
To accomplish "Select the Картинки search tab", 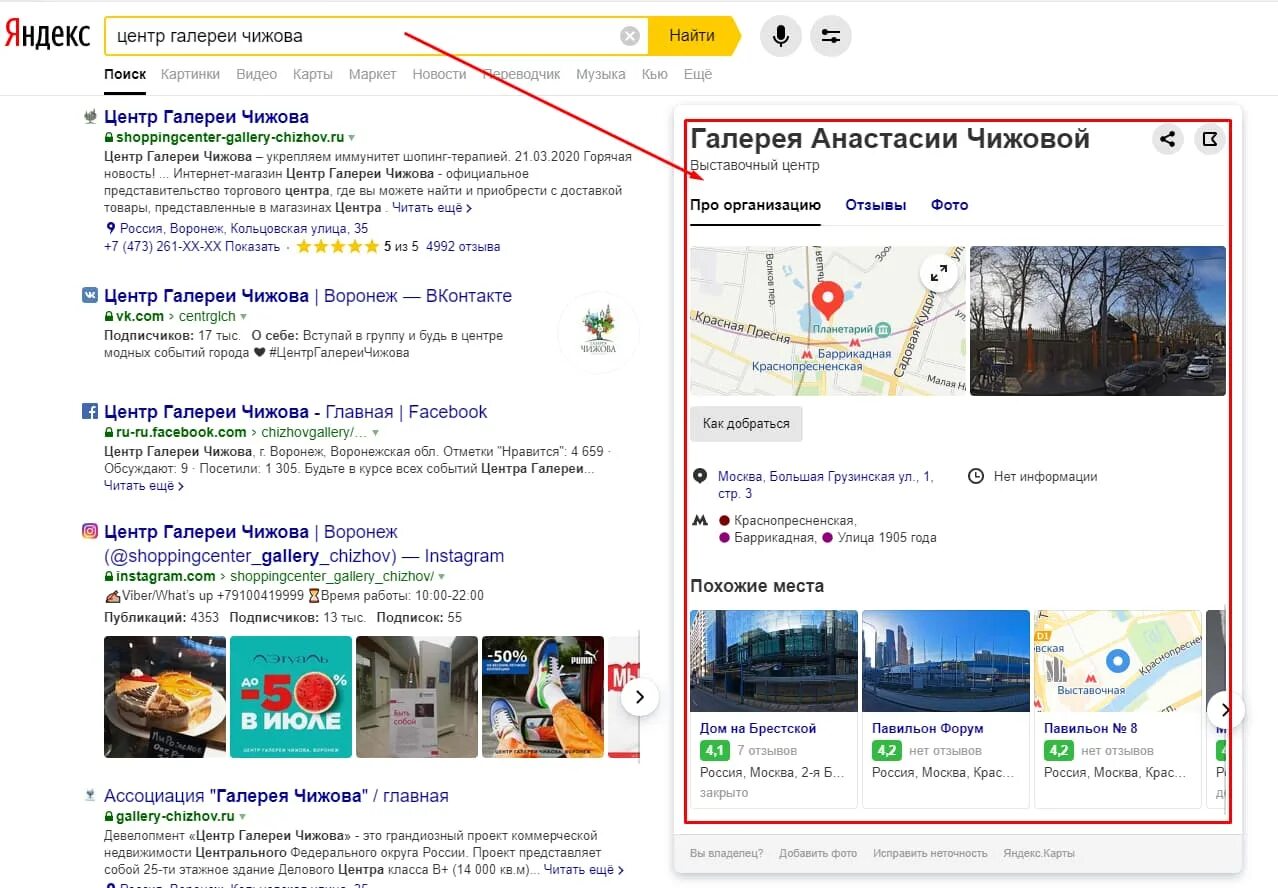I will (x=190, y=74).
